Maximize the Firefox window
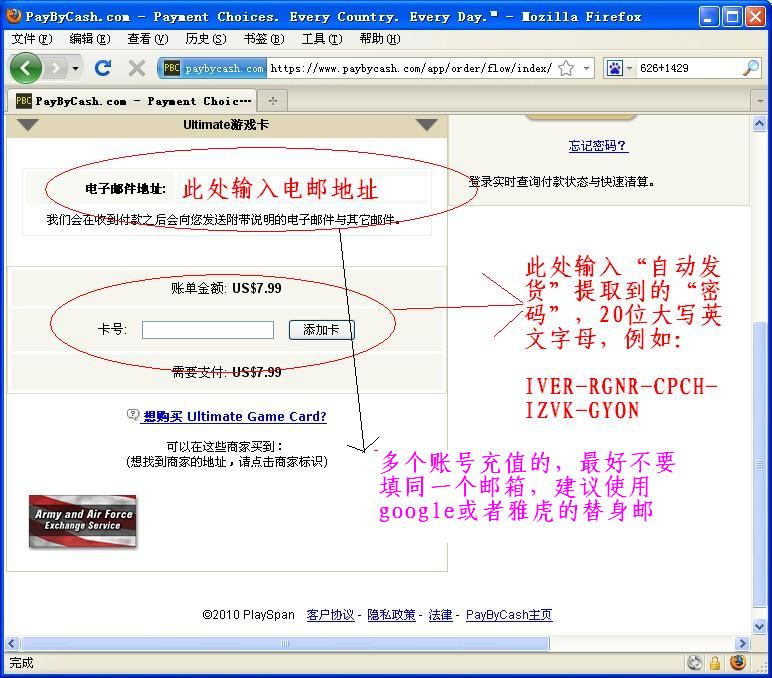The width and height of the screenshot is (772, 678). click(x=732, y=17)
